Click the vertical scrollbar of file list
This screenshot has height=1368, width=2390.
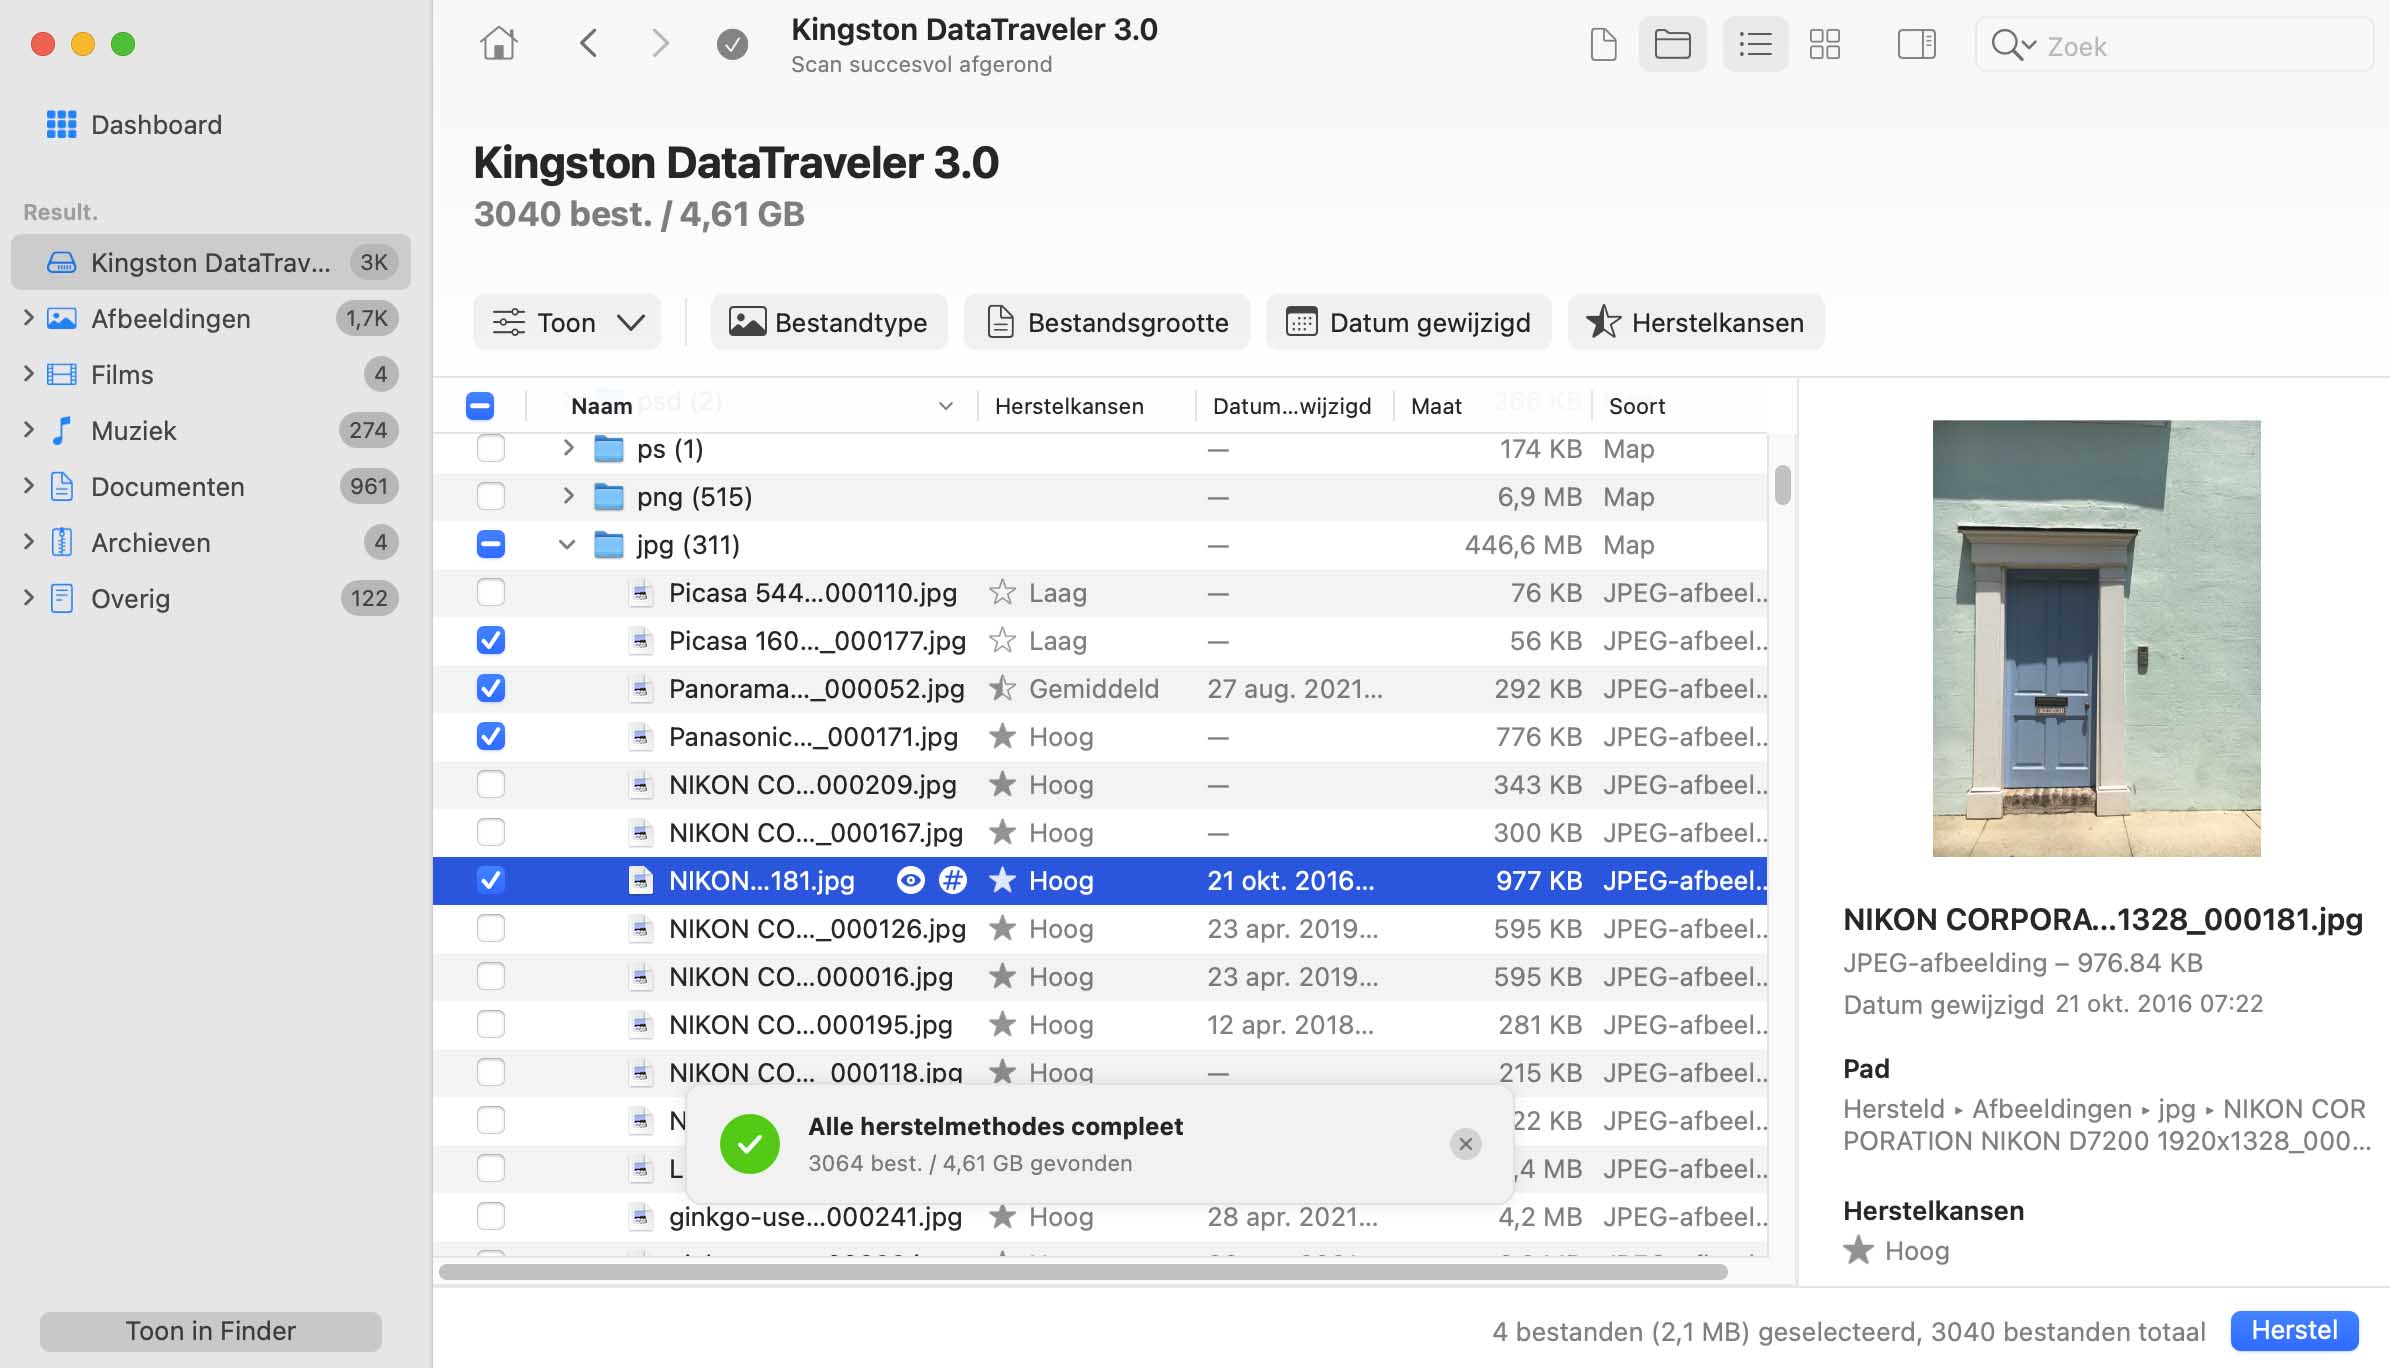coord(1782,485)
